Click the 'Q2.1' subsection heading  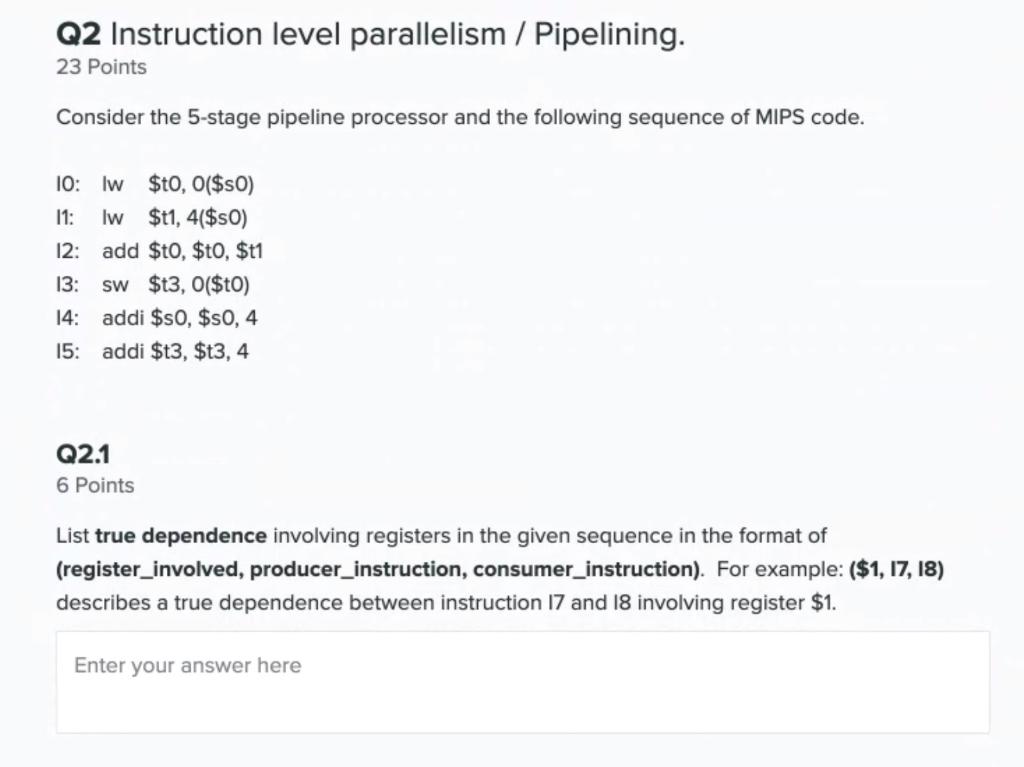click(84, 453)
